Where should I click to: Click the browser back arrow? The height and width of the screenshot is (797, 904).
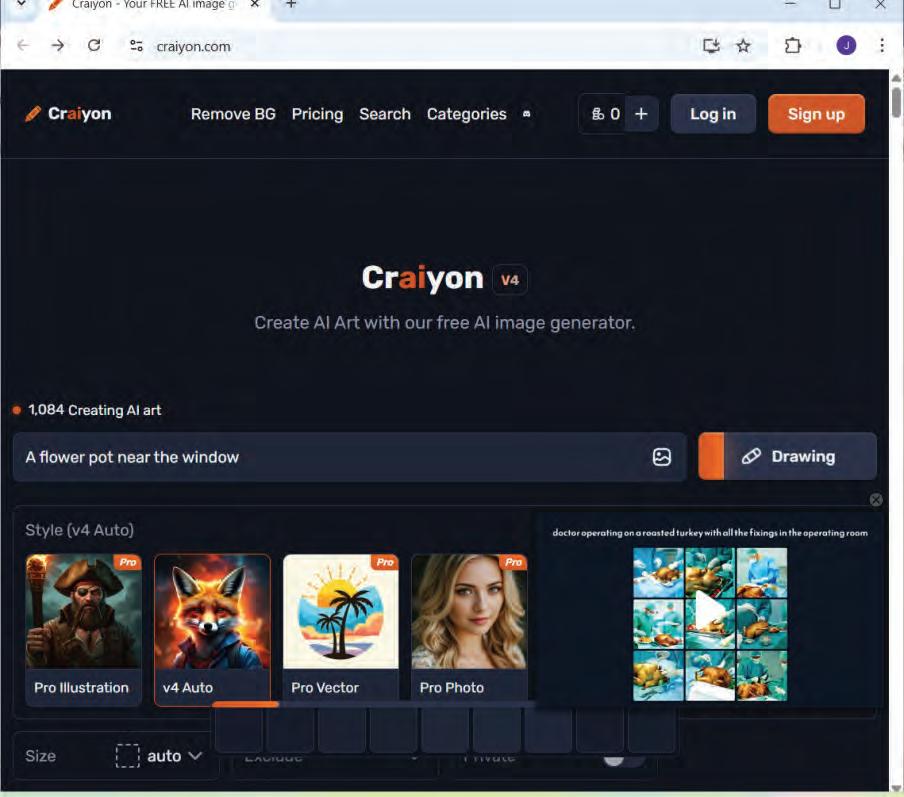[x=22, y=45]
